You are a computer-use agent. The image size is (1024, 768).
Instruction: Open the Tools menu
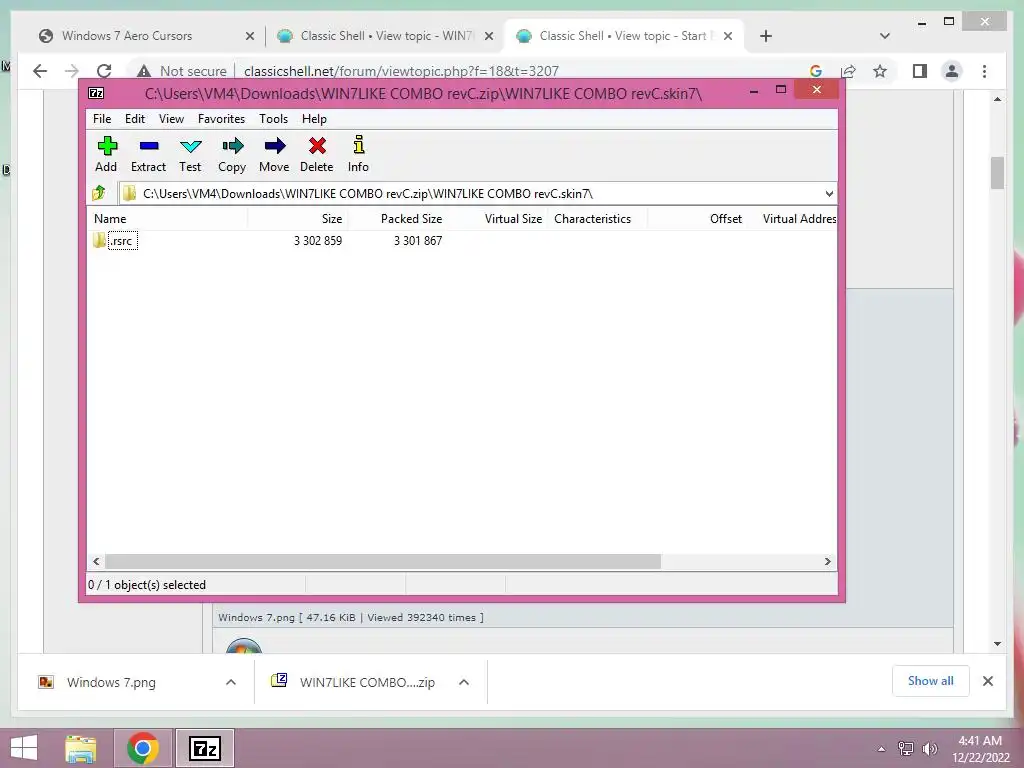coord(273,119)
